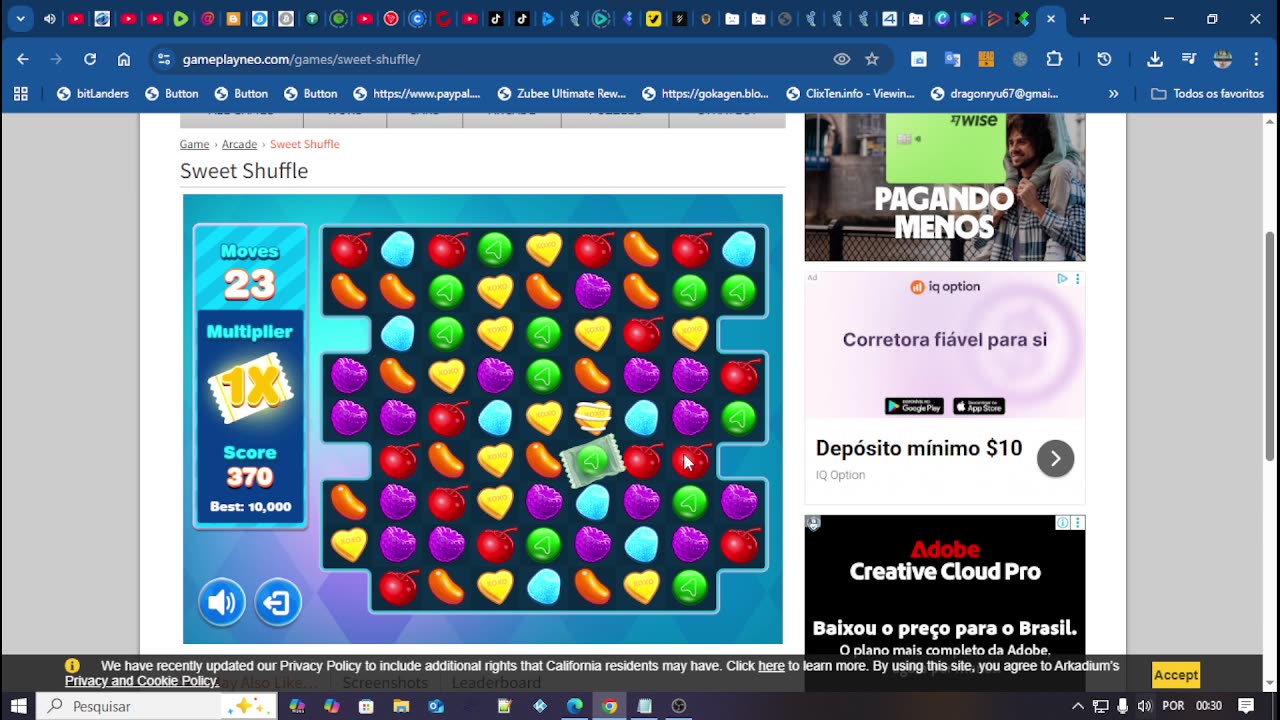Go back to the previous page
This screenshot has height=720, width=1280.
[x=23, y=59]
